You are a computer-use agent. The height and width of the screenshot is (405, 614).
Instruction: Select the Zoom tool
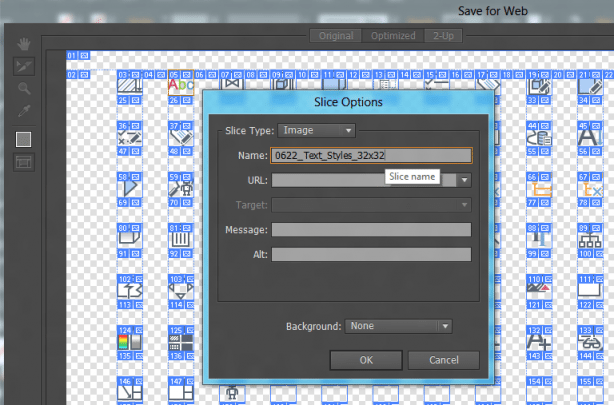[24, 89]
